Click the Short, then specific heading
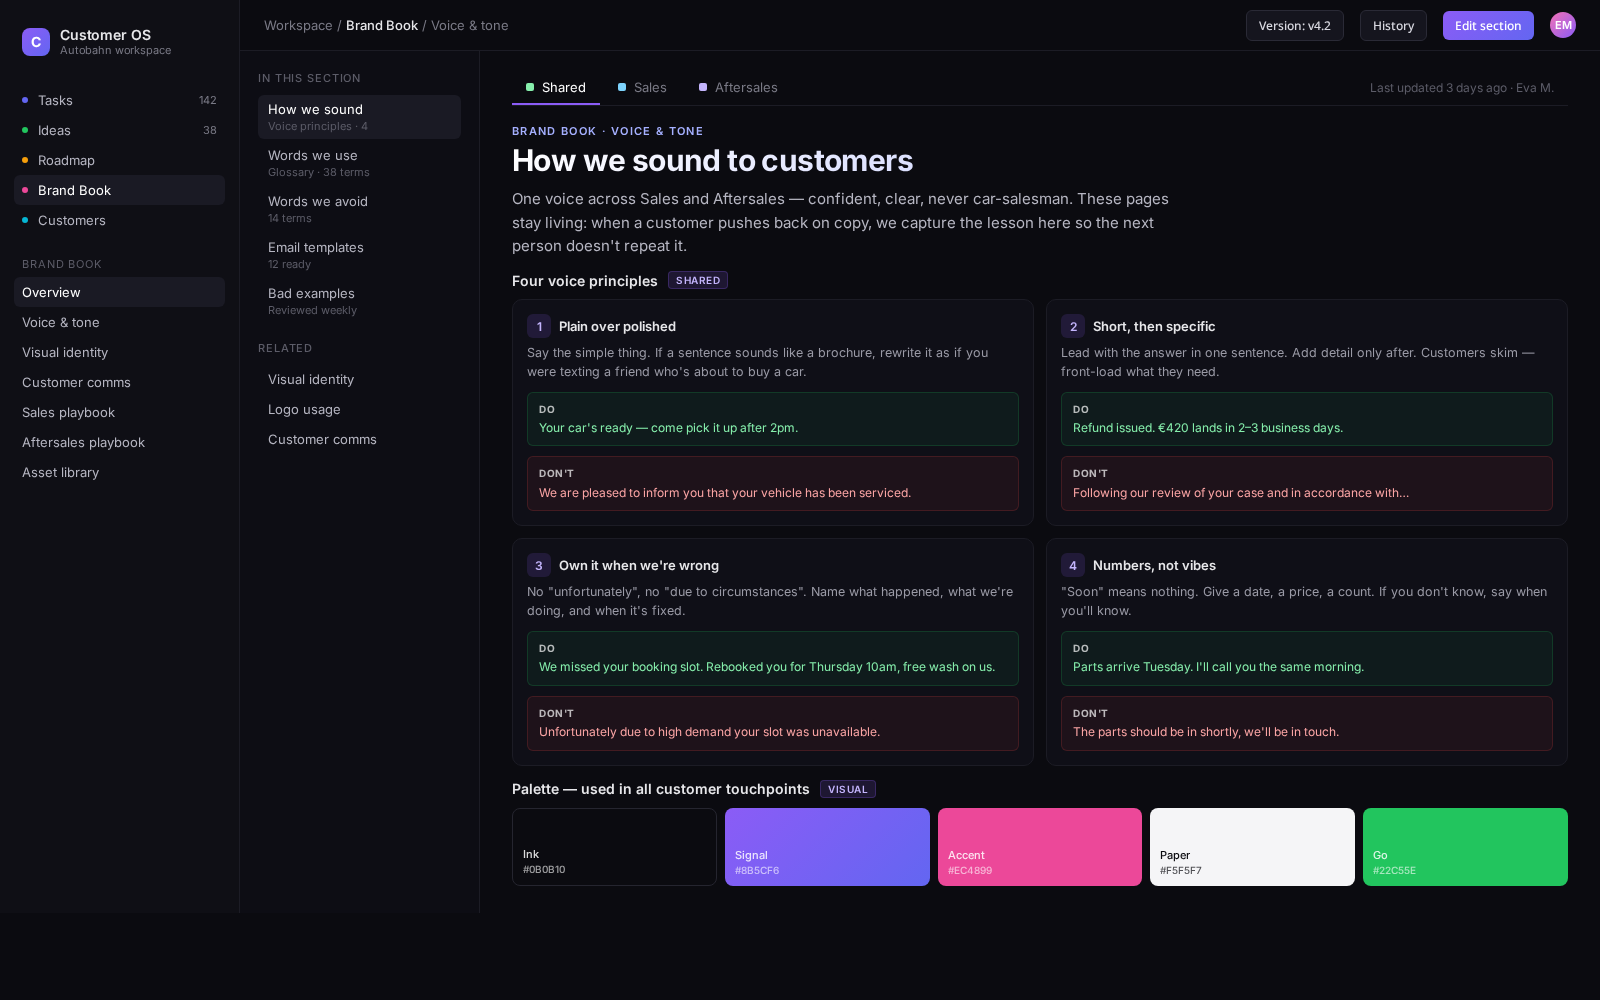This screenshot has height=1000, width=1600. [x=1154, y=326]
